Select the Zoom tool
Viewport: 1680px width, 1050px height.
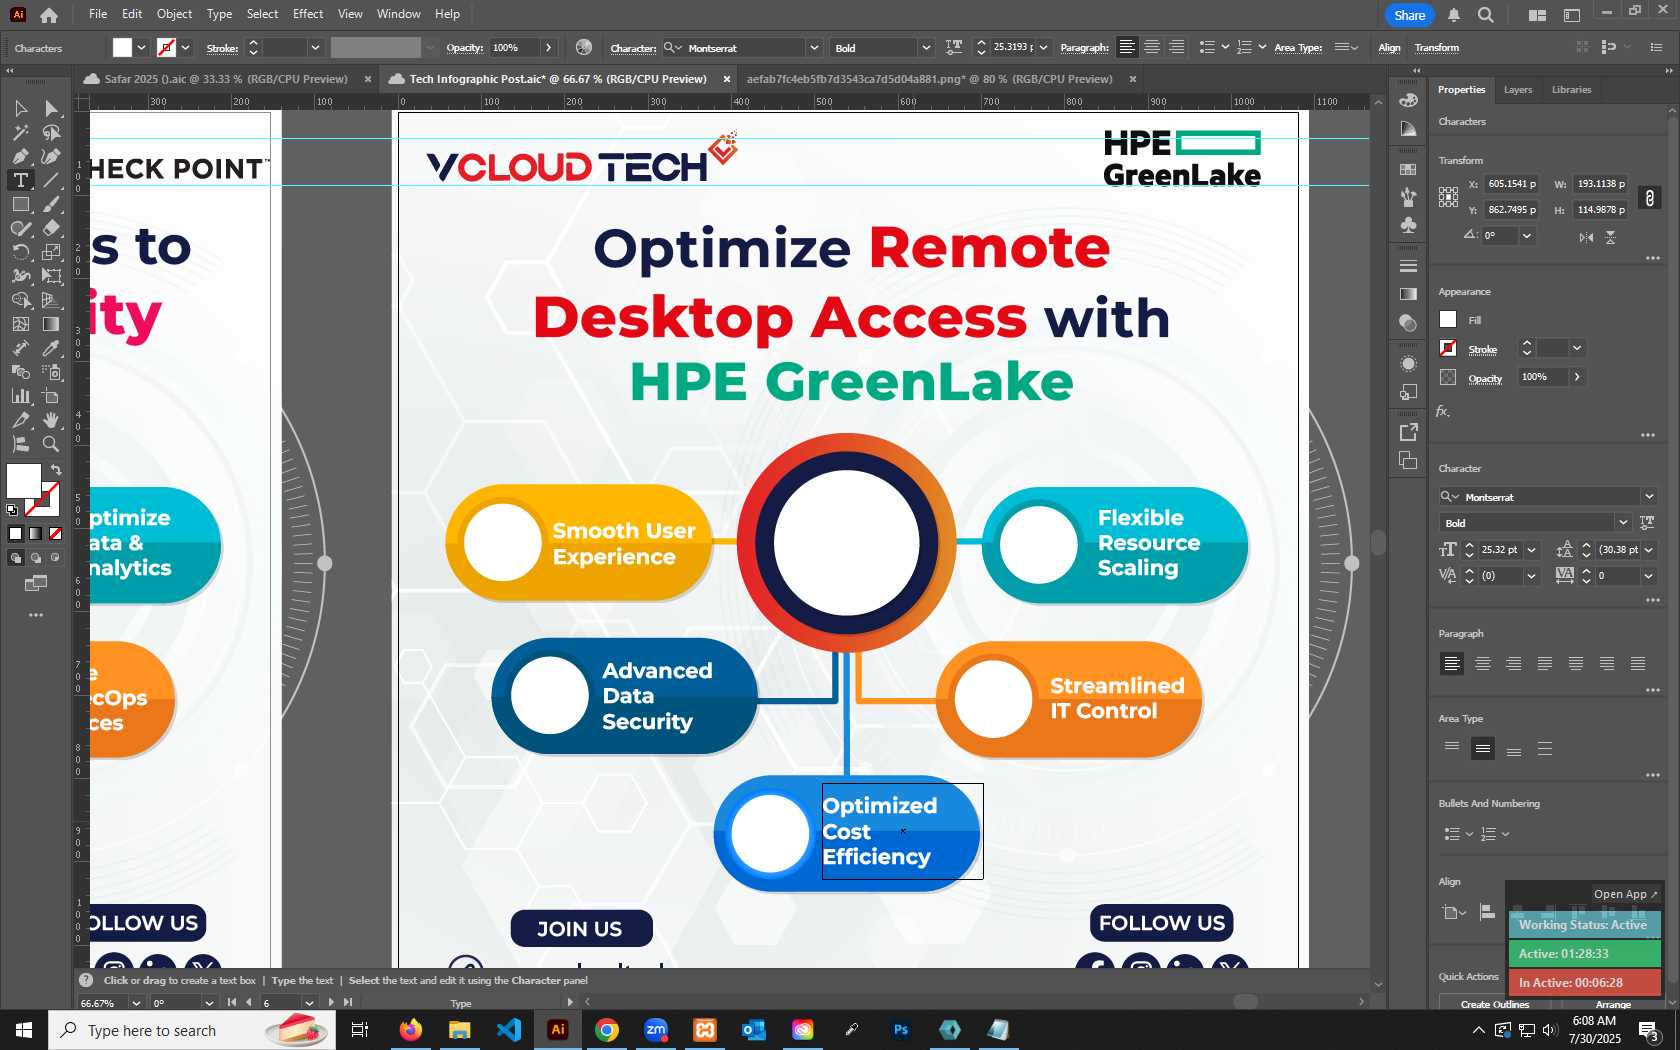point(51,444)
